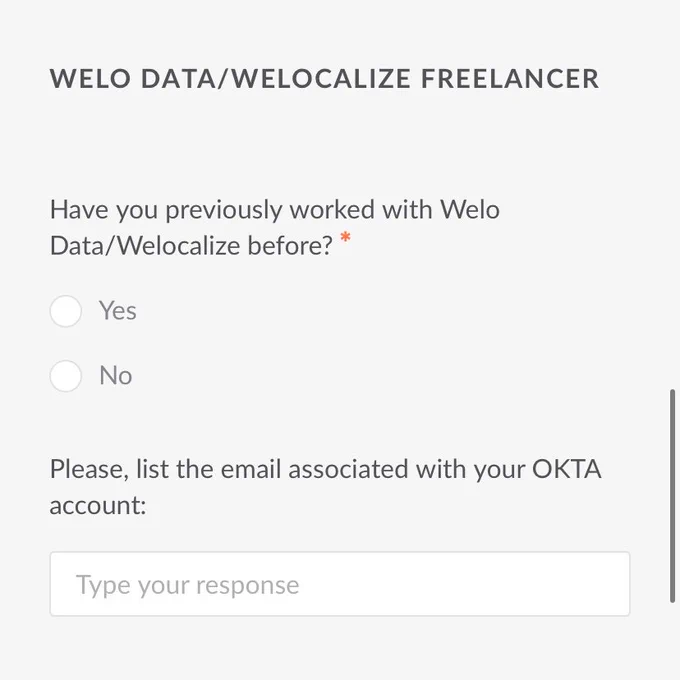Select the Yes radio button

pos(65,311)
